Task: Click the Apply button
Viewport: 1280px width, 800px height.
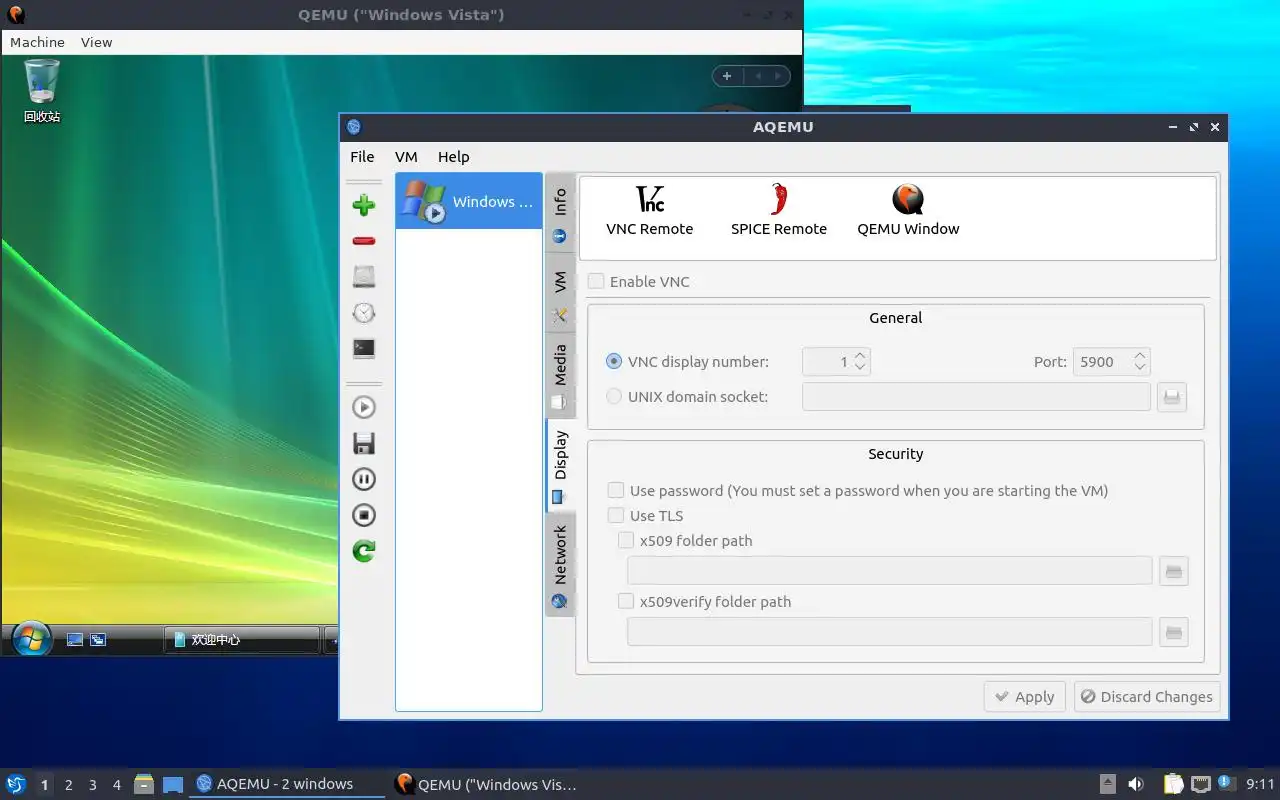Action: click(1025, 697)
